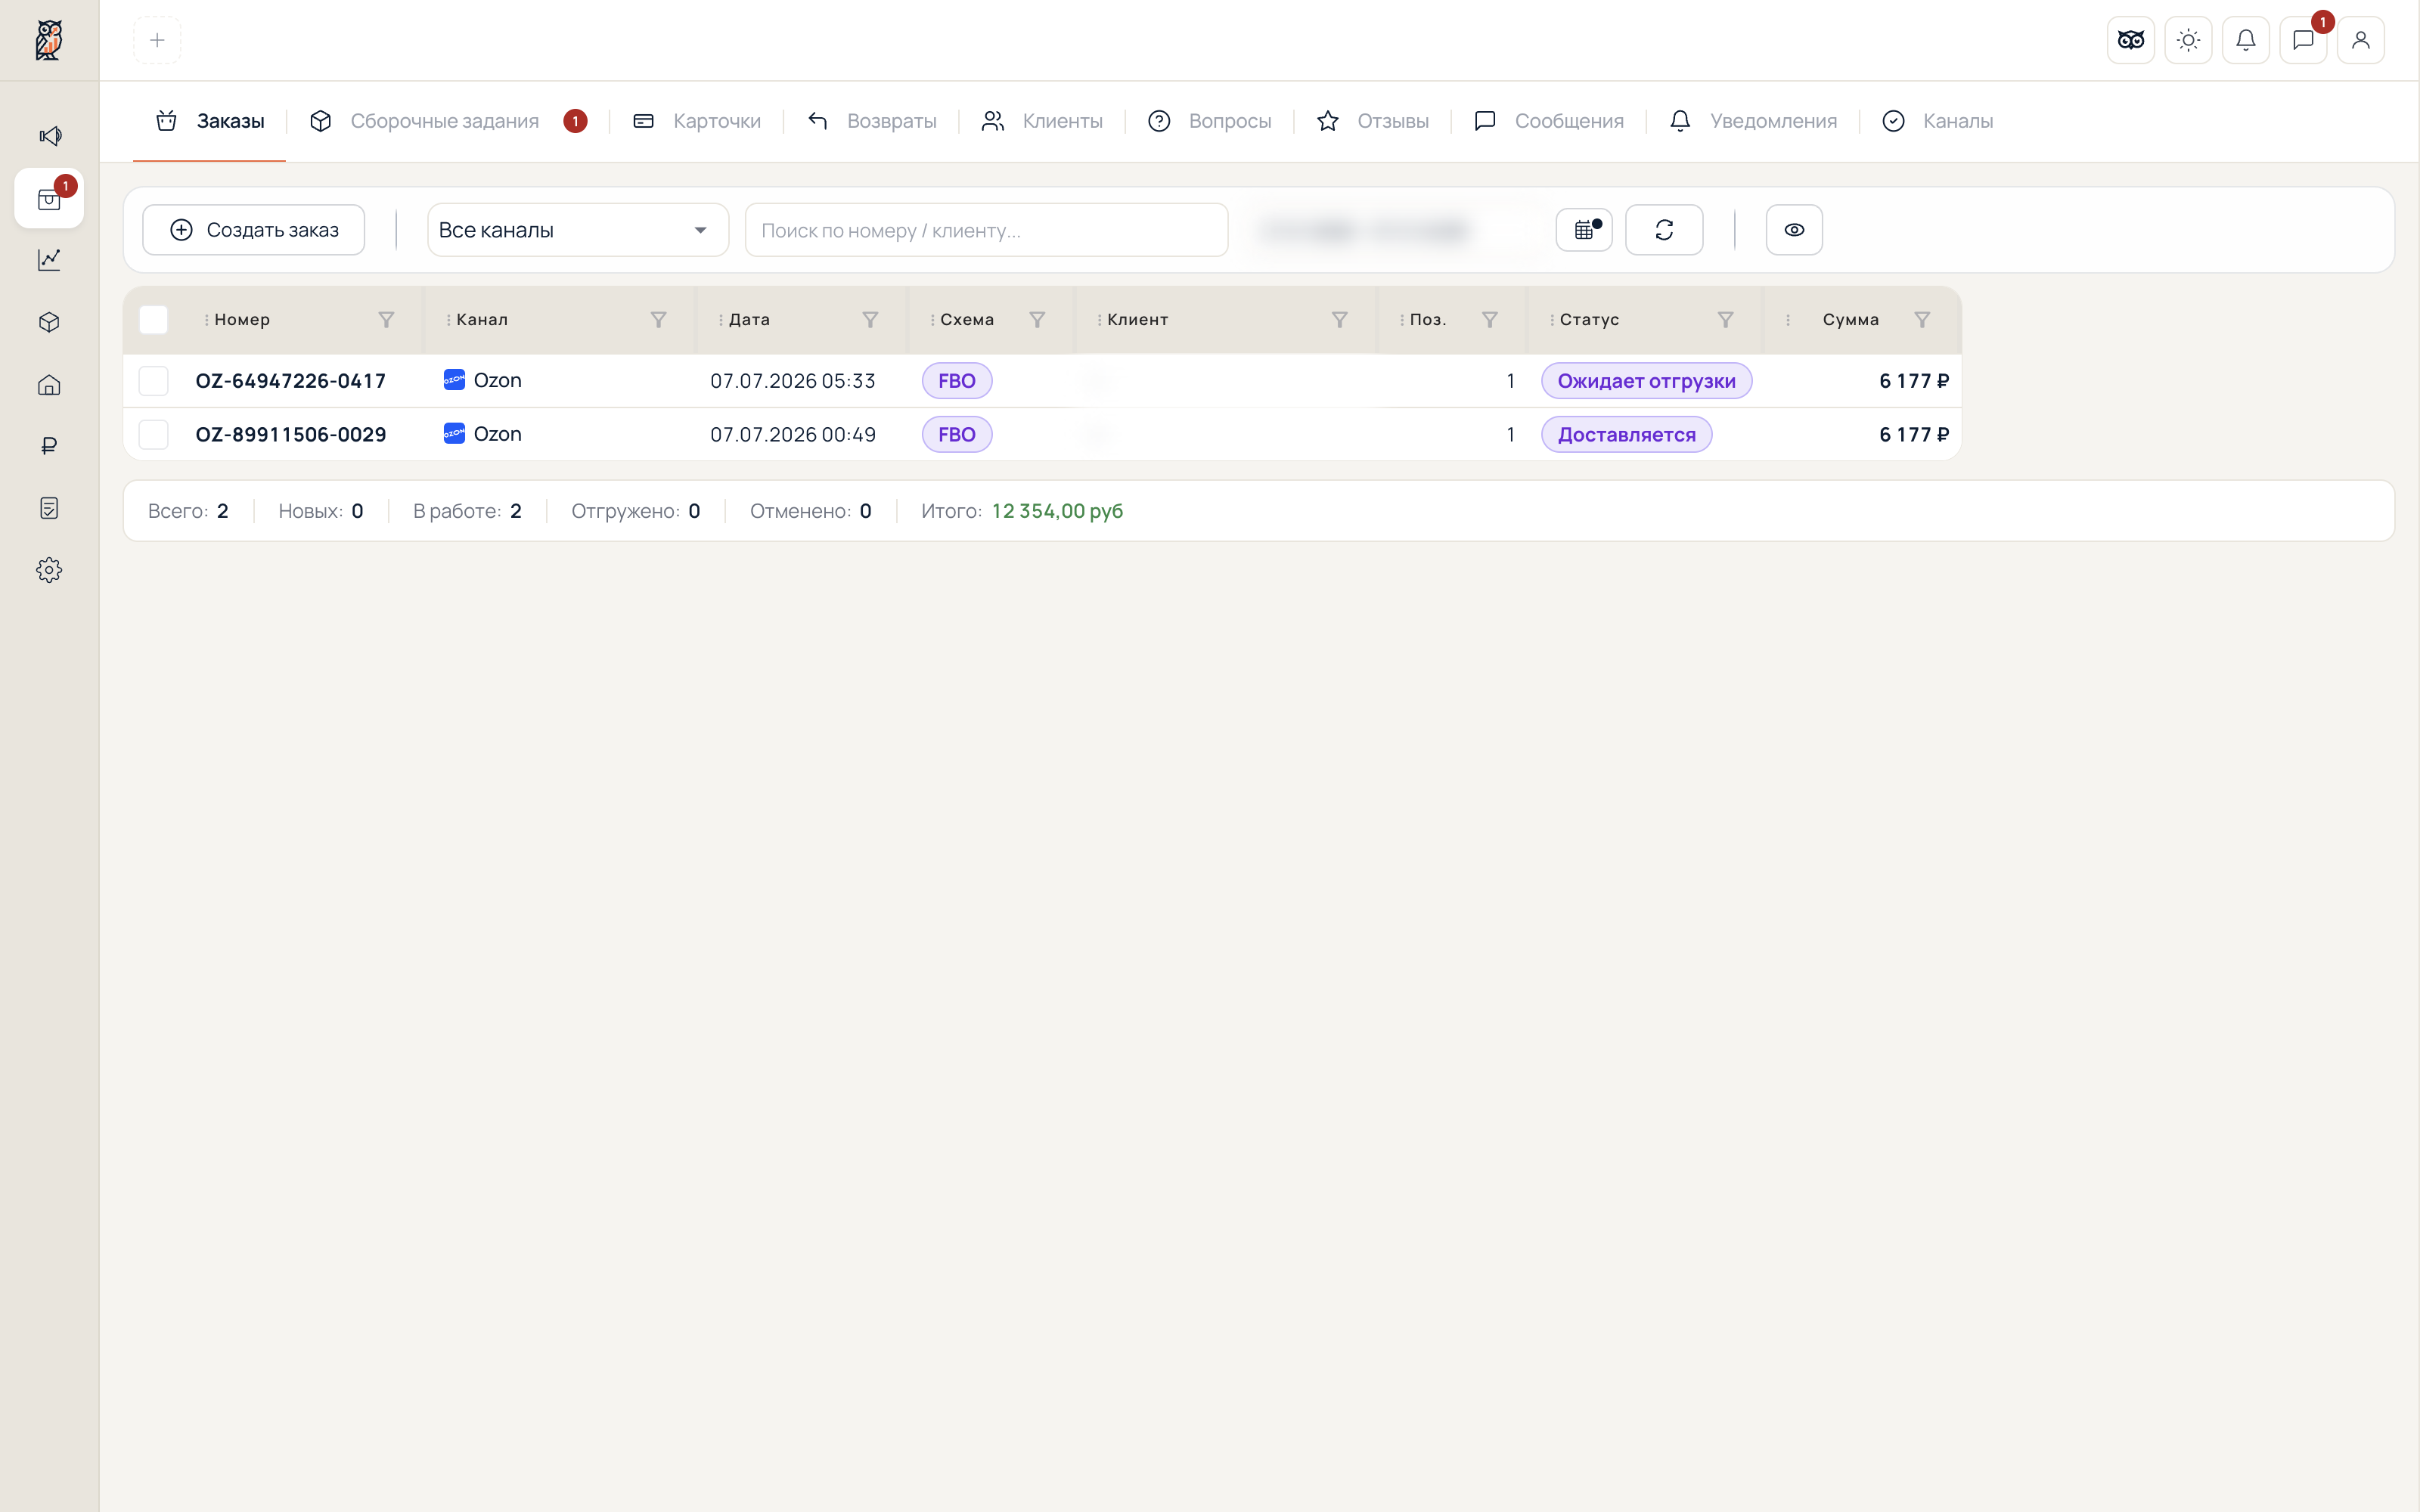Open the Вопросы tab
The image size is (2420, 1512).
point(1210,121)
